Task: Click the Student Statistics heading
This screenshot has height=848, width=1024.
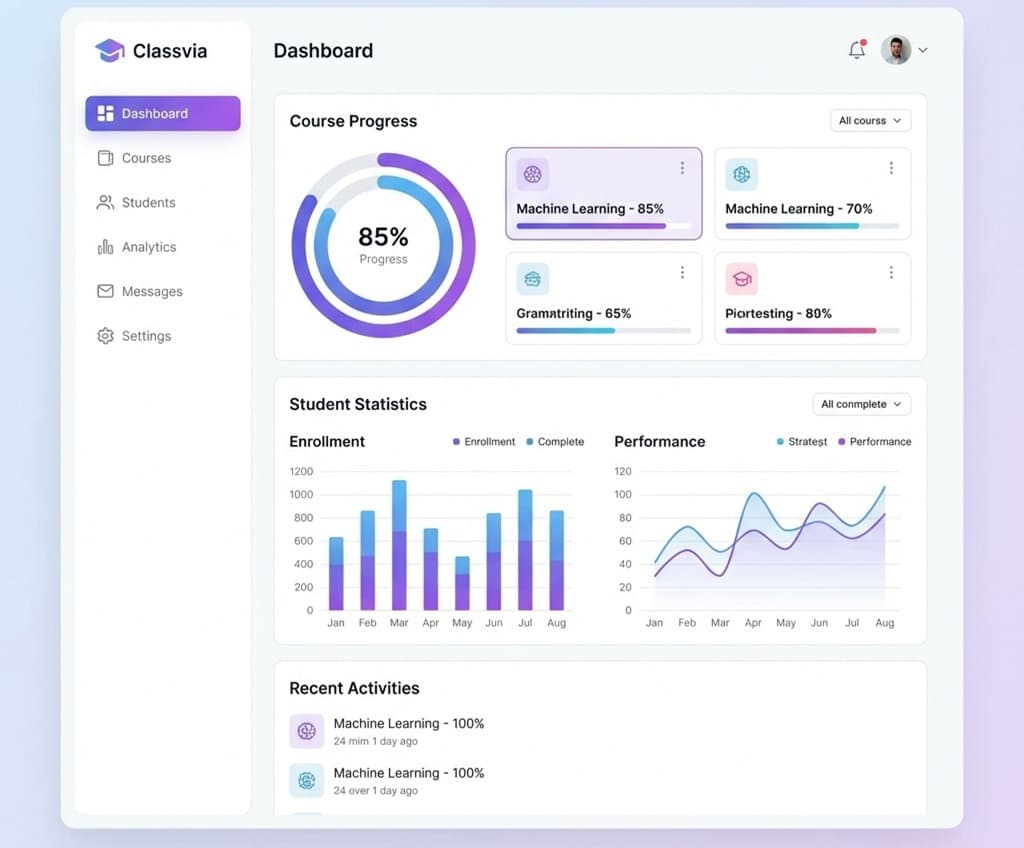Action: [x=358, y=404]
